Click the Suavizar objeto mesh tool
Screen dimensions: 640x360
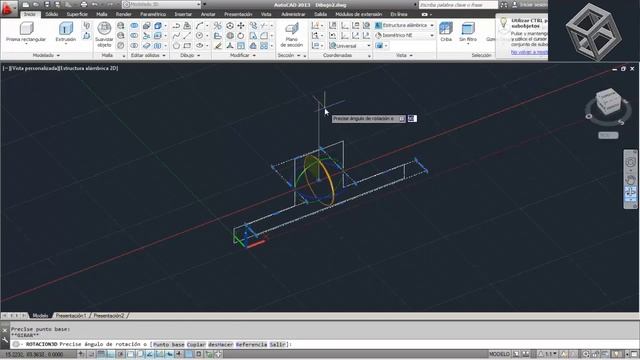pyautogui.click(x=104, y=34)
